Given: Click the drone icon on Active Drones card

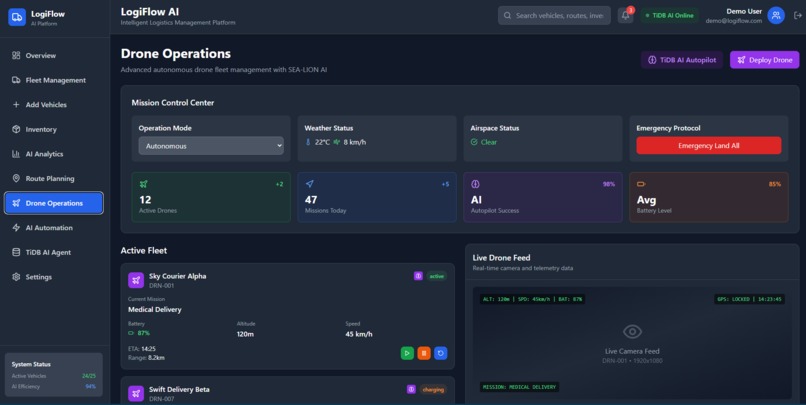Looking at the screenshot, I should pos(143,184).
